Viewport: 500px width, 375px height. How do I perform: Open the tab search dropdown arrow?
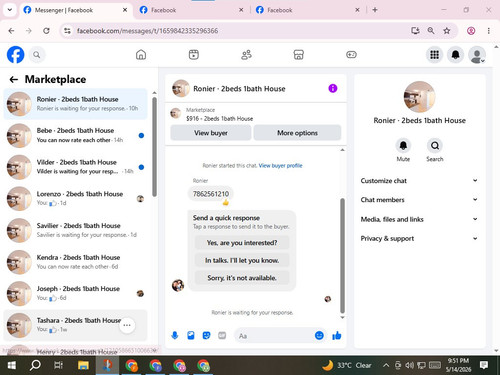click(10, 10)
